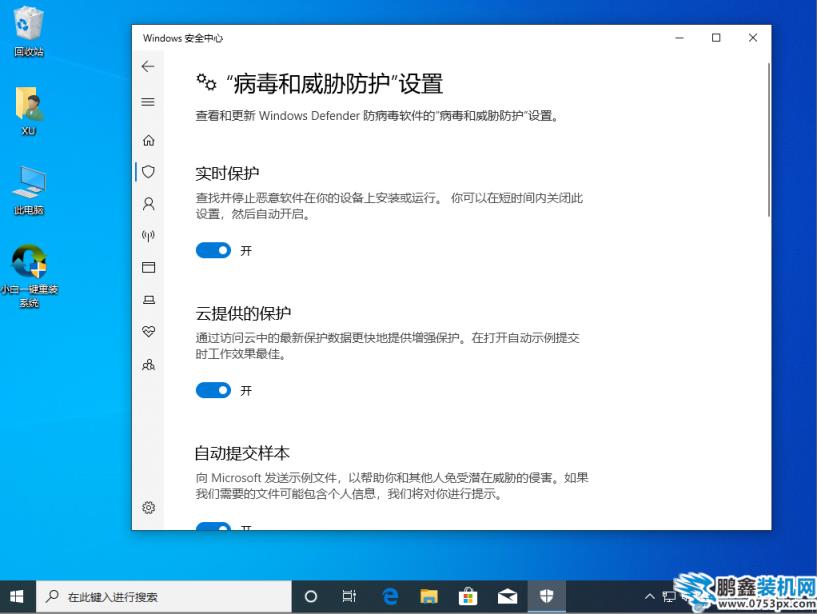
Task: Open Task View on taskbar
Action: coord(349,596)
